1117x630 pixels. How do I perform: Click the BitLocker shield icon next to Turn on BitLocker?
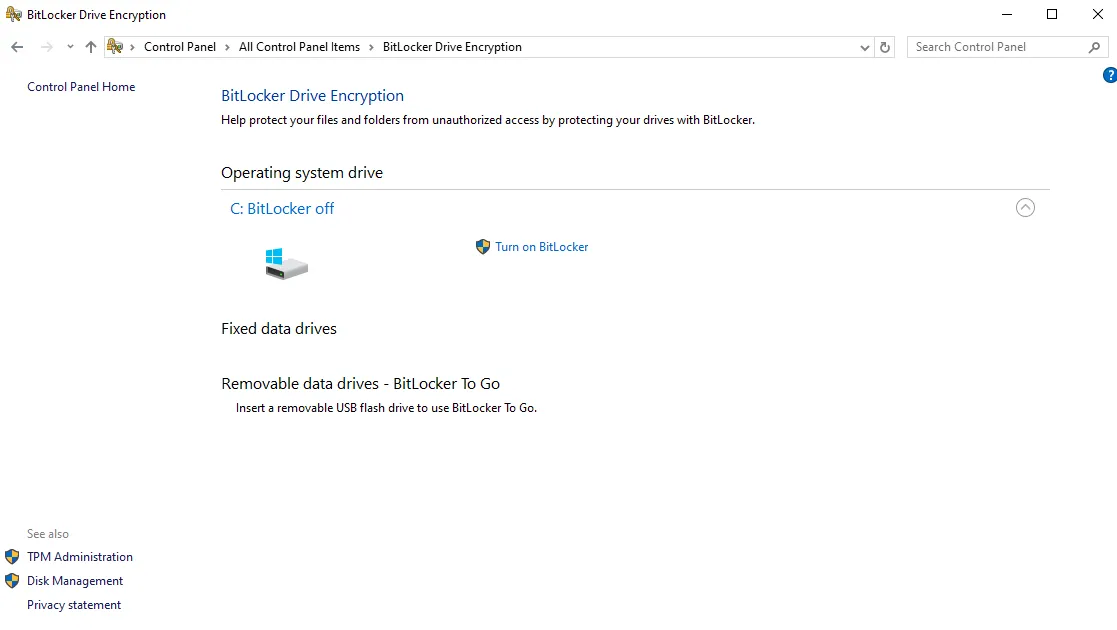(483, 247)
